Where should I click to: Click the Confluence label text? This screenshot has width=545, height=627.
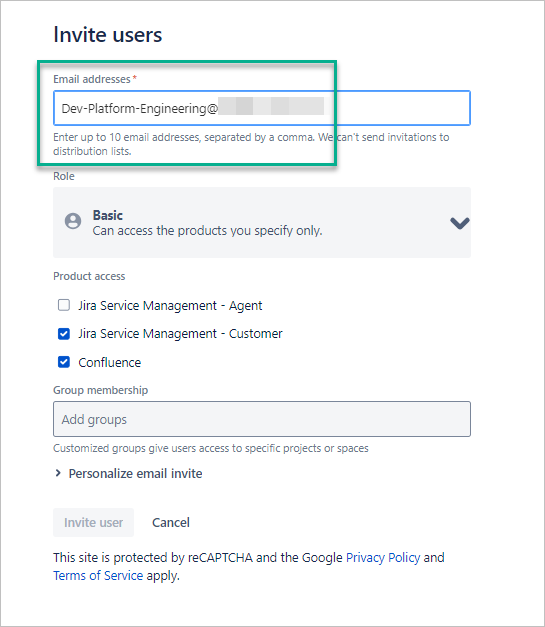(110, 363)
